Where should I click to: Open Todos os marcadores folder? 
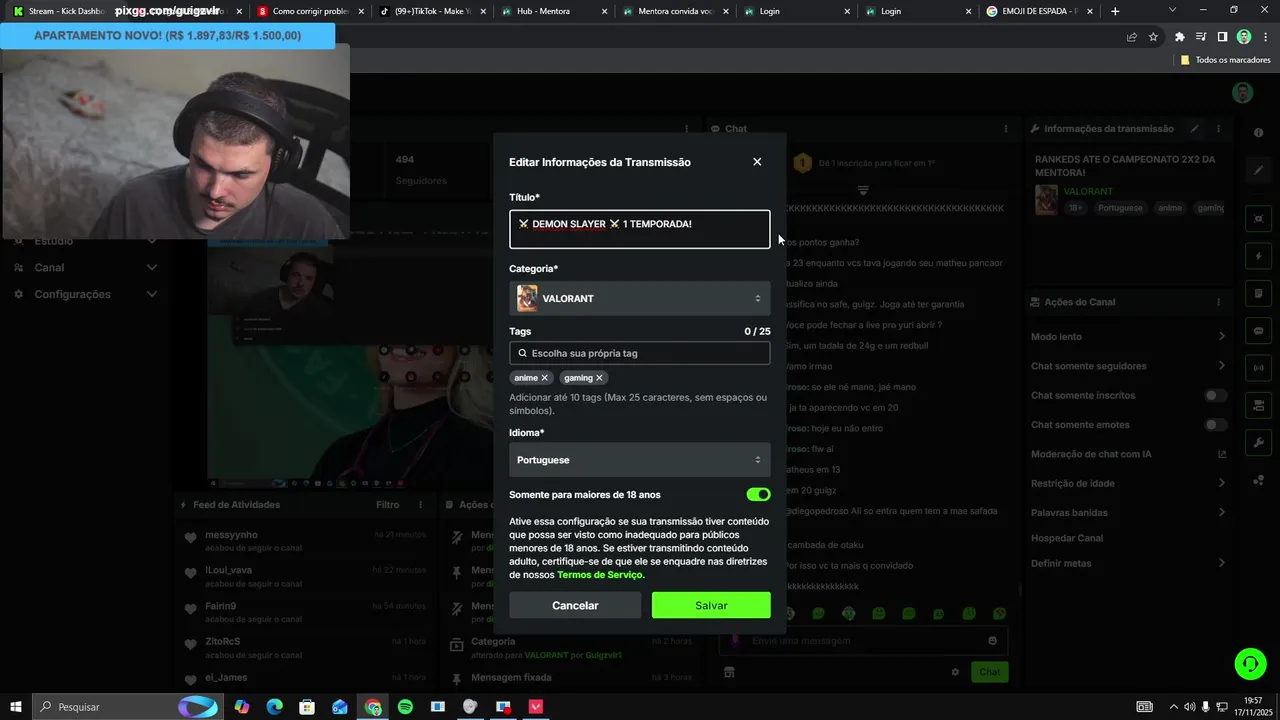(x=1225, y=60)
